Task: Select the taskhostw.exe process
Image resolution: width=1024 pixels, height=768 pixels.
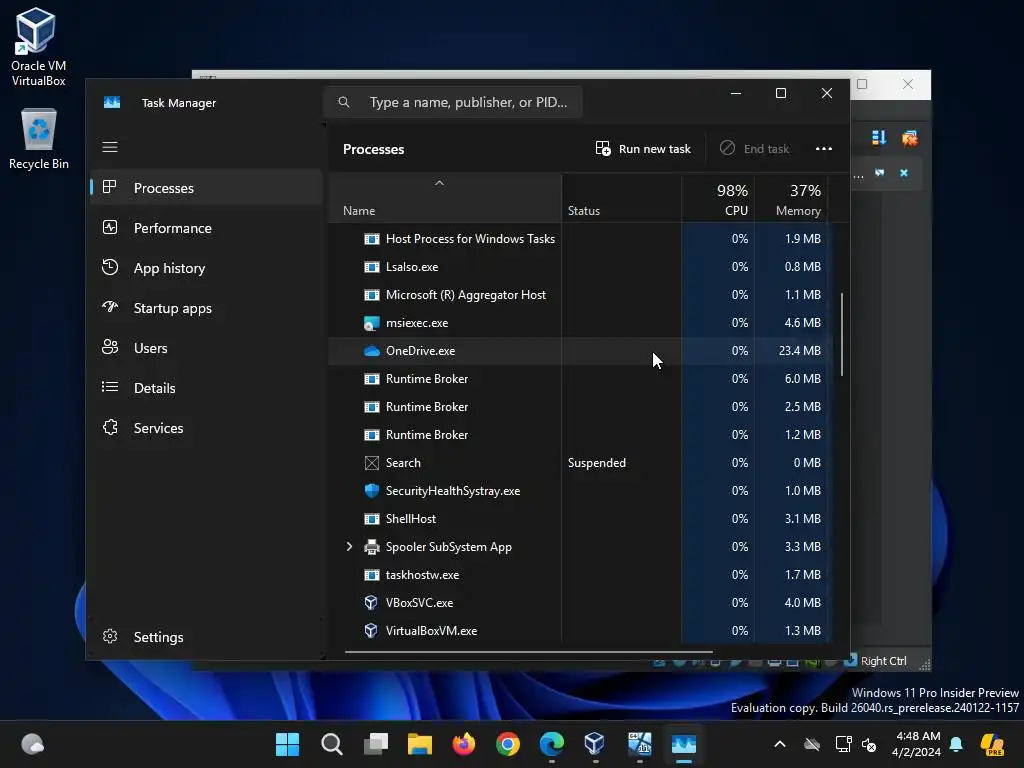Action: pos(579,575)
